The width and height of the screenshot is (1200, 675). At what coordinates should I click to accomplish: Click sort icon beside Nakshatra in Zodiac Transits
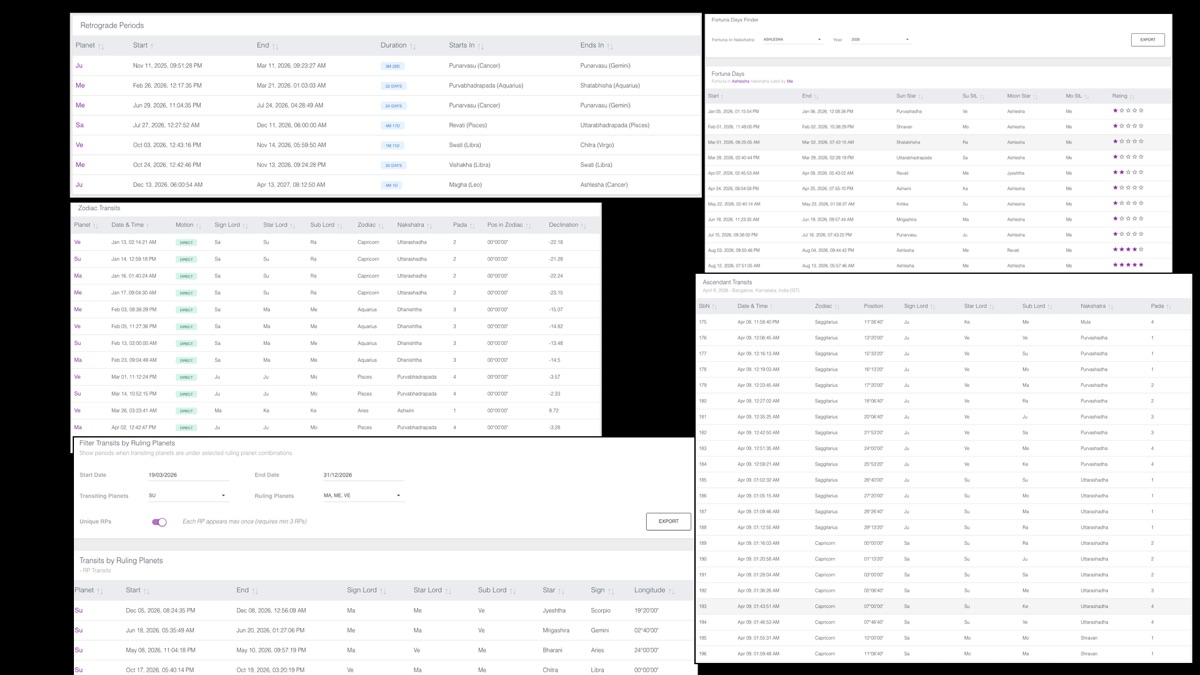click(x=430, y=226)
